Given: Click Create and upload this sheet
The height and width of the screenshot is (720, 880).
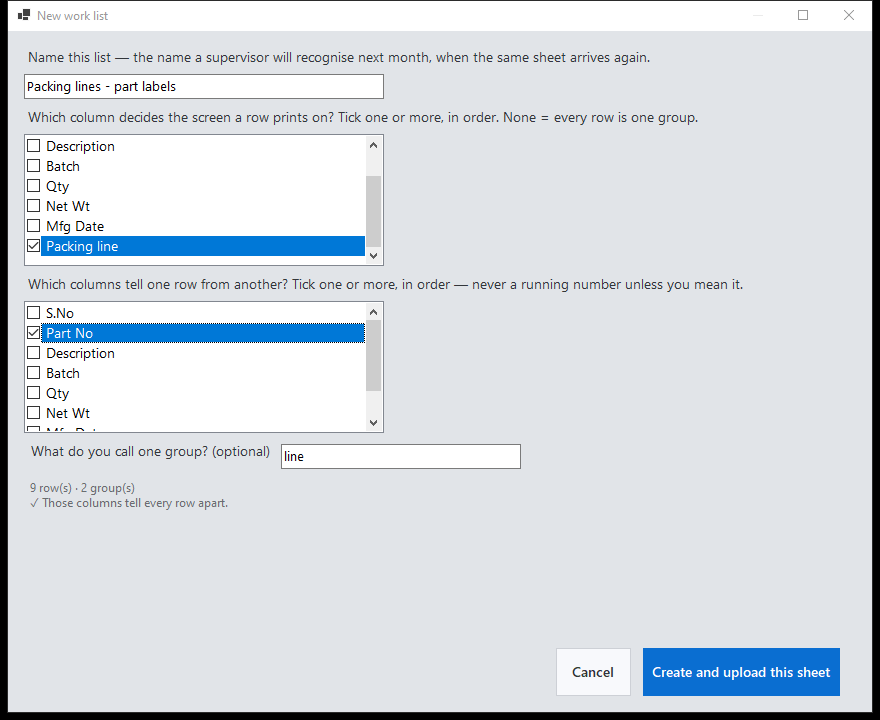Looking at the screenshot, I should [741, 672].
